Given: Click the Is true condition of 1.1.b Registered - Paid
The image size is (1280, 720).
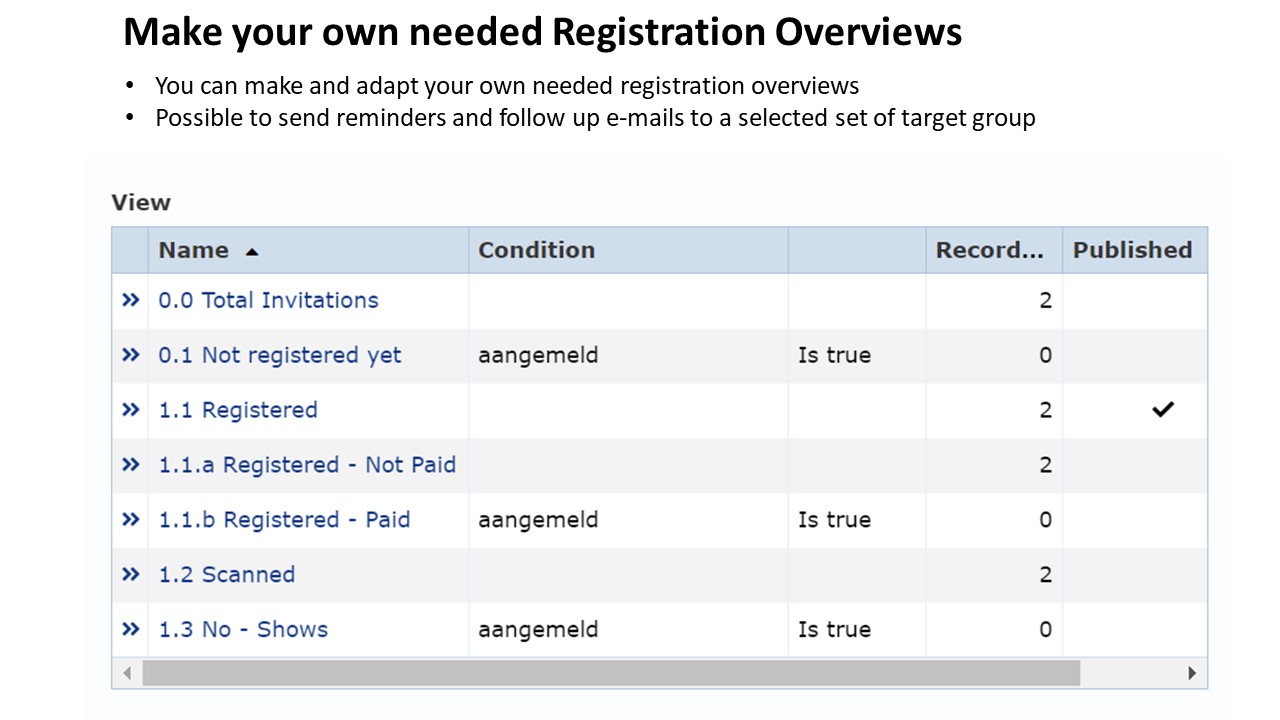Looking at the screenshot, I should pos(834,519).
